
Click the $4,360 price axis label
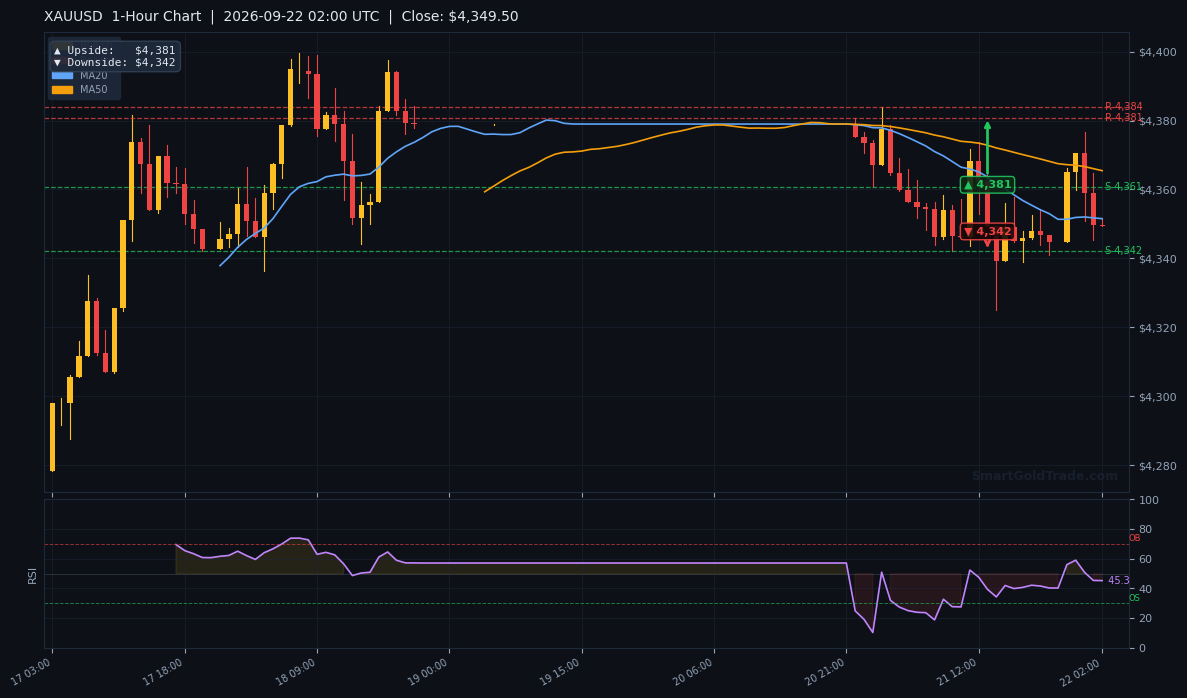pyautogui.click(x=1157, y=190)
